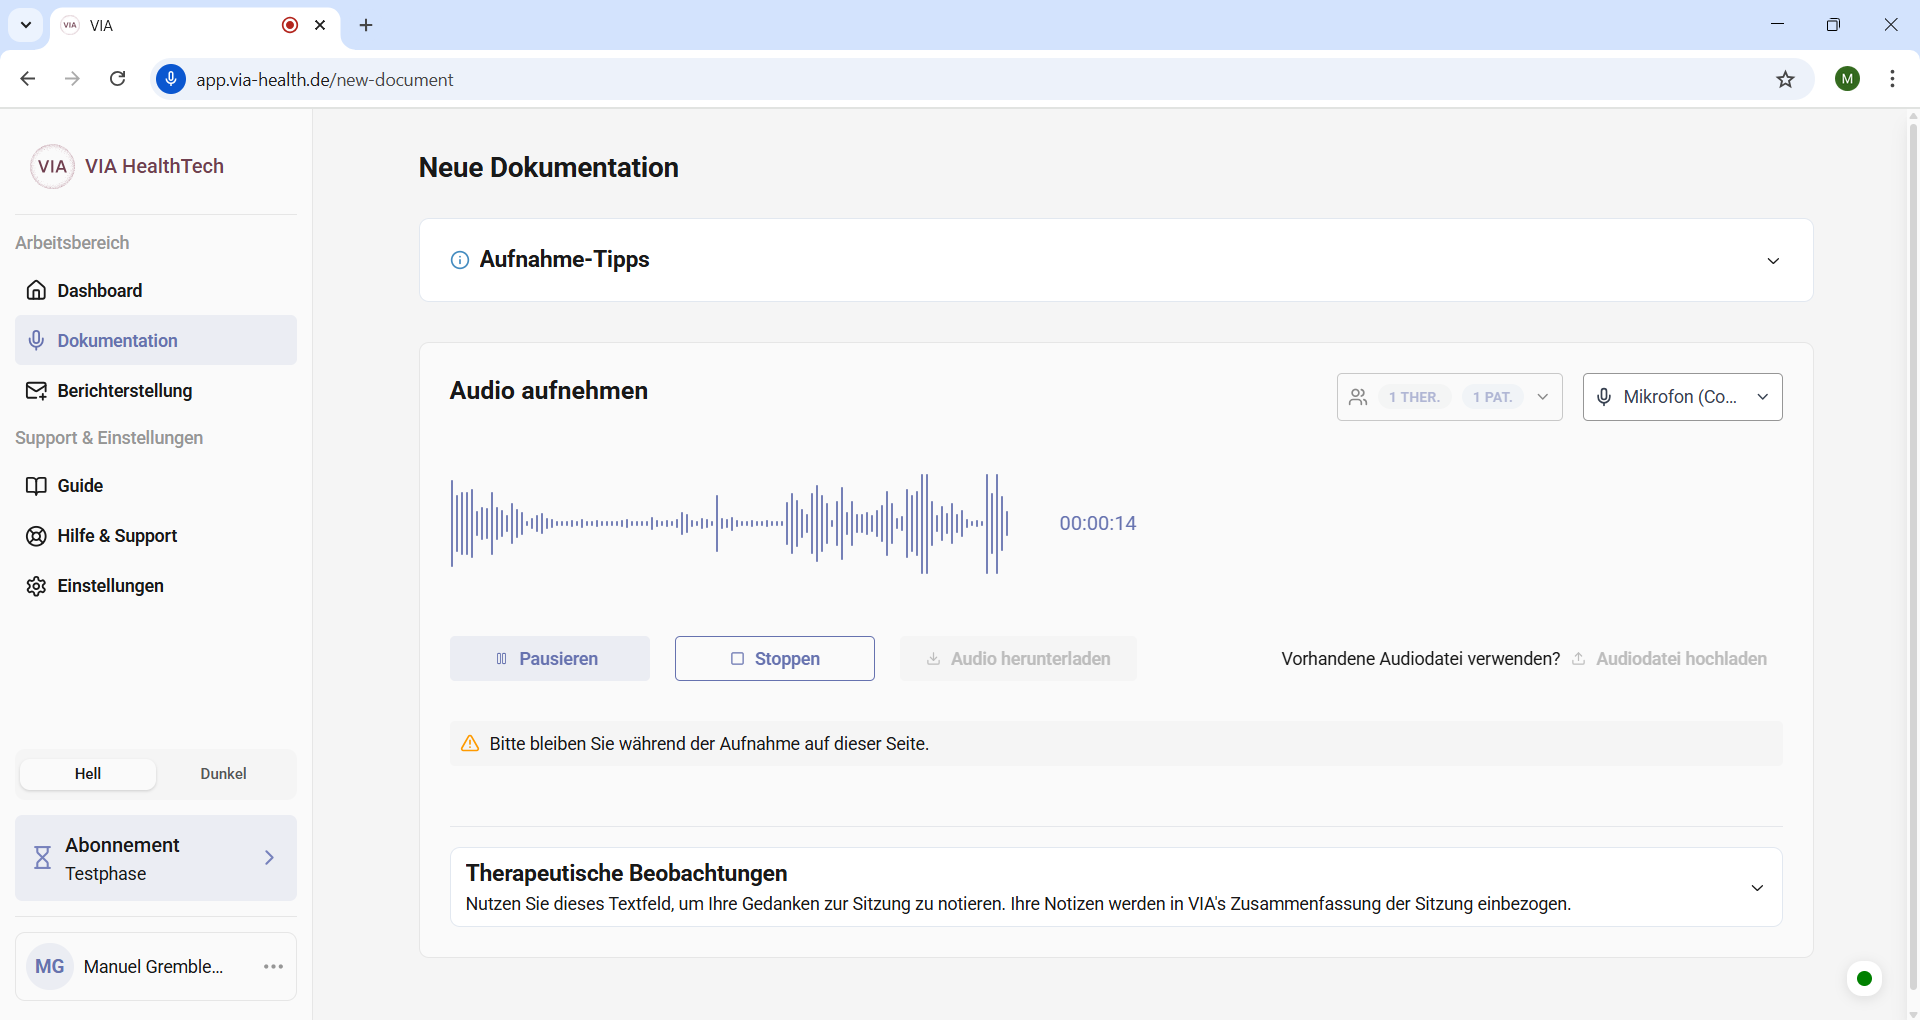Viewport: 1920px width, 1020px height.
Task: Click the MG user avatar
Action: (50, 966)
